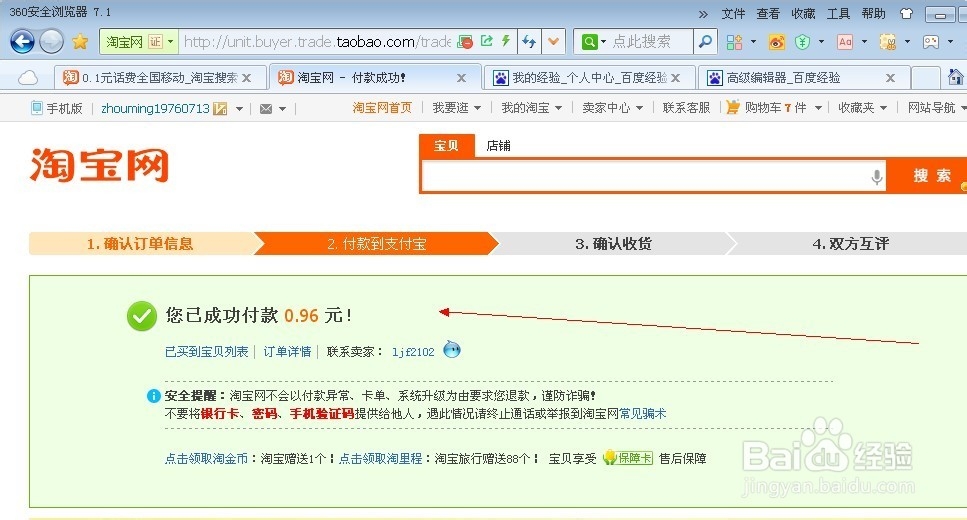Switch to the 我的经验_个人中心 tab
Image resolution: width=967 pixels, height=520 pixels.
pyautogui.click(x=589, y=78)
